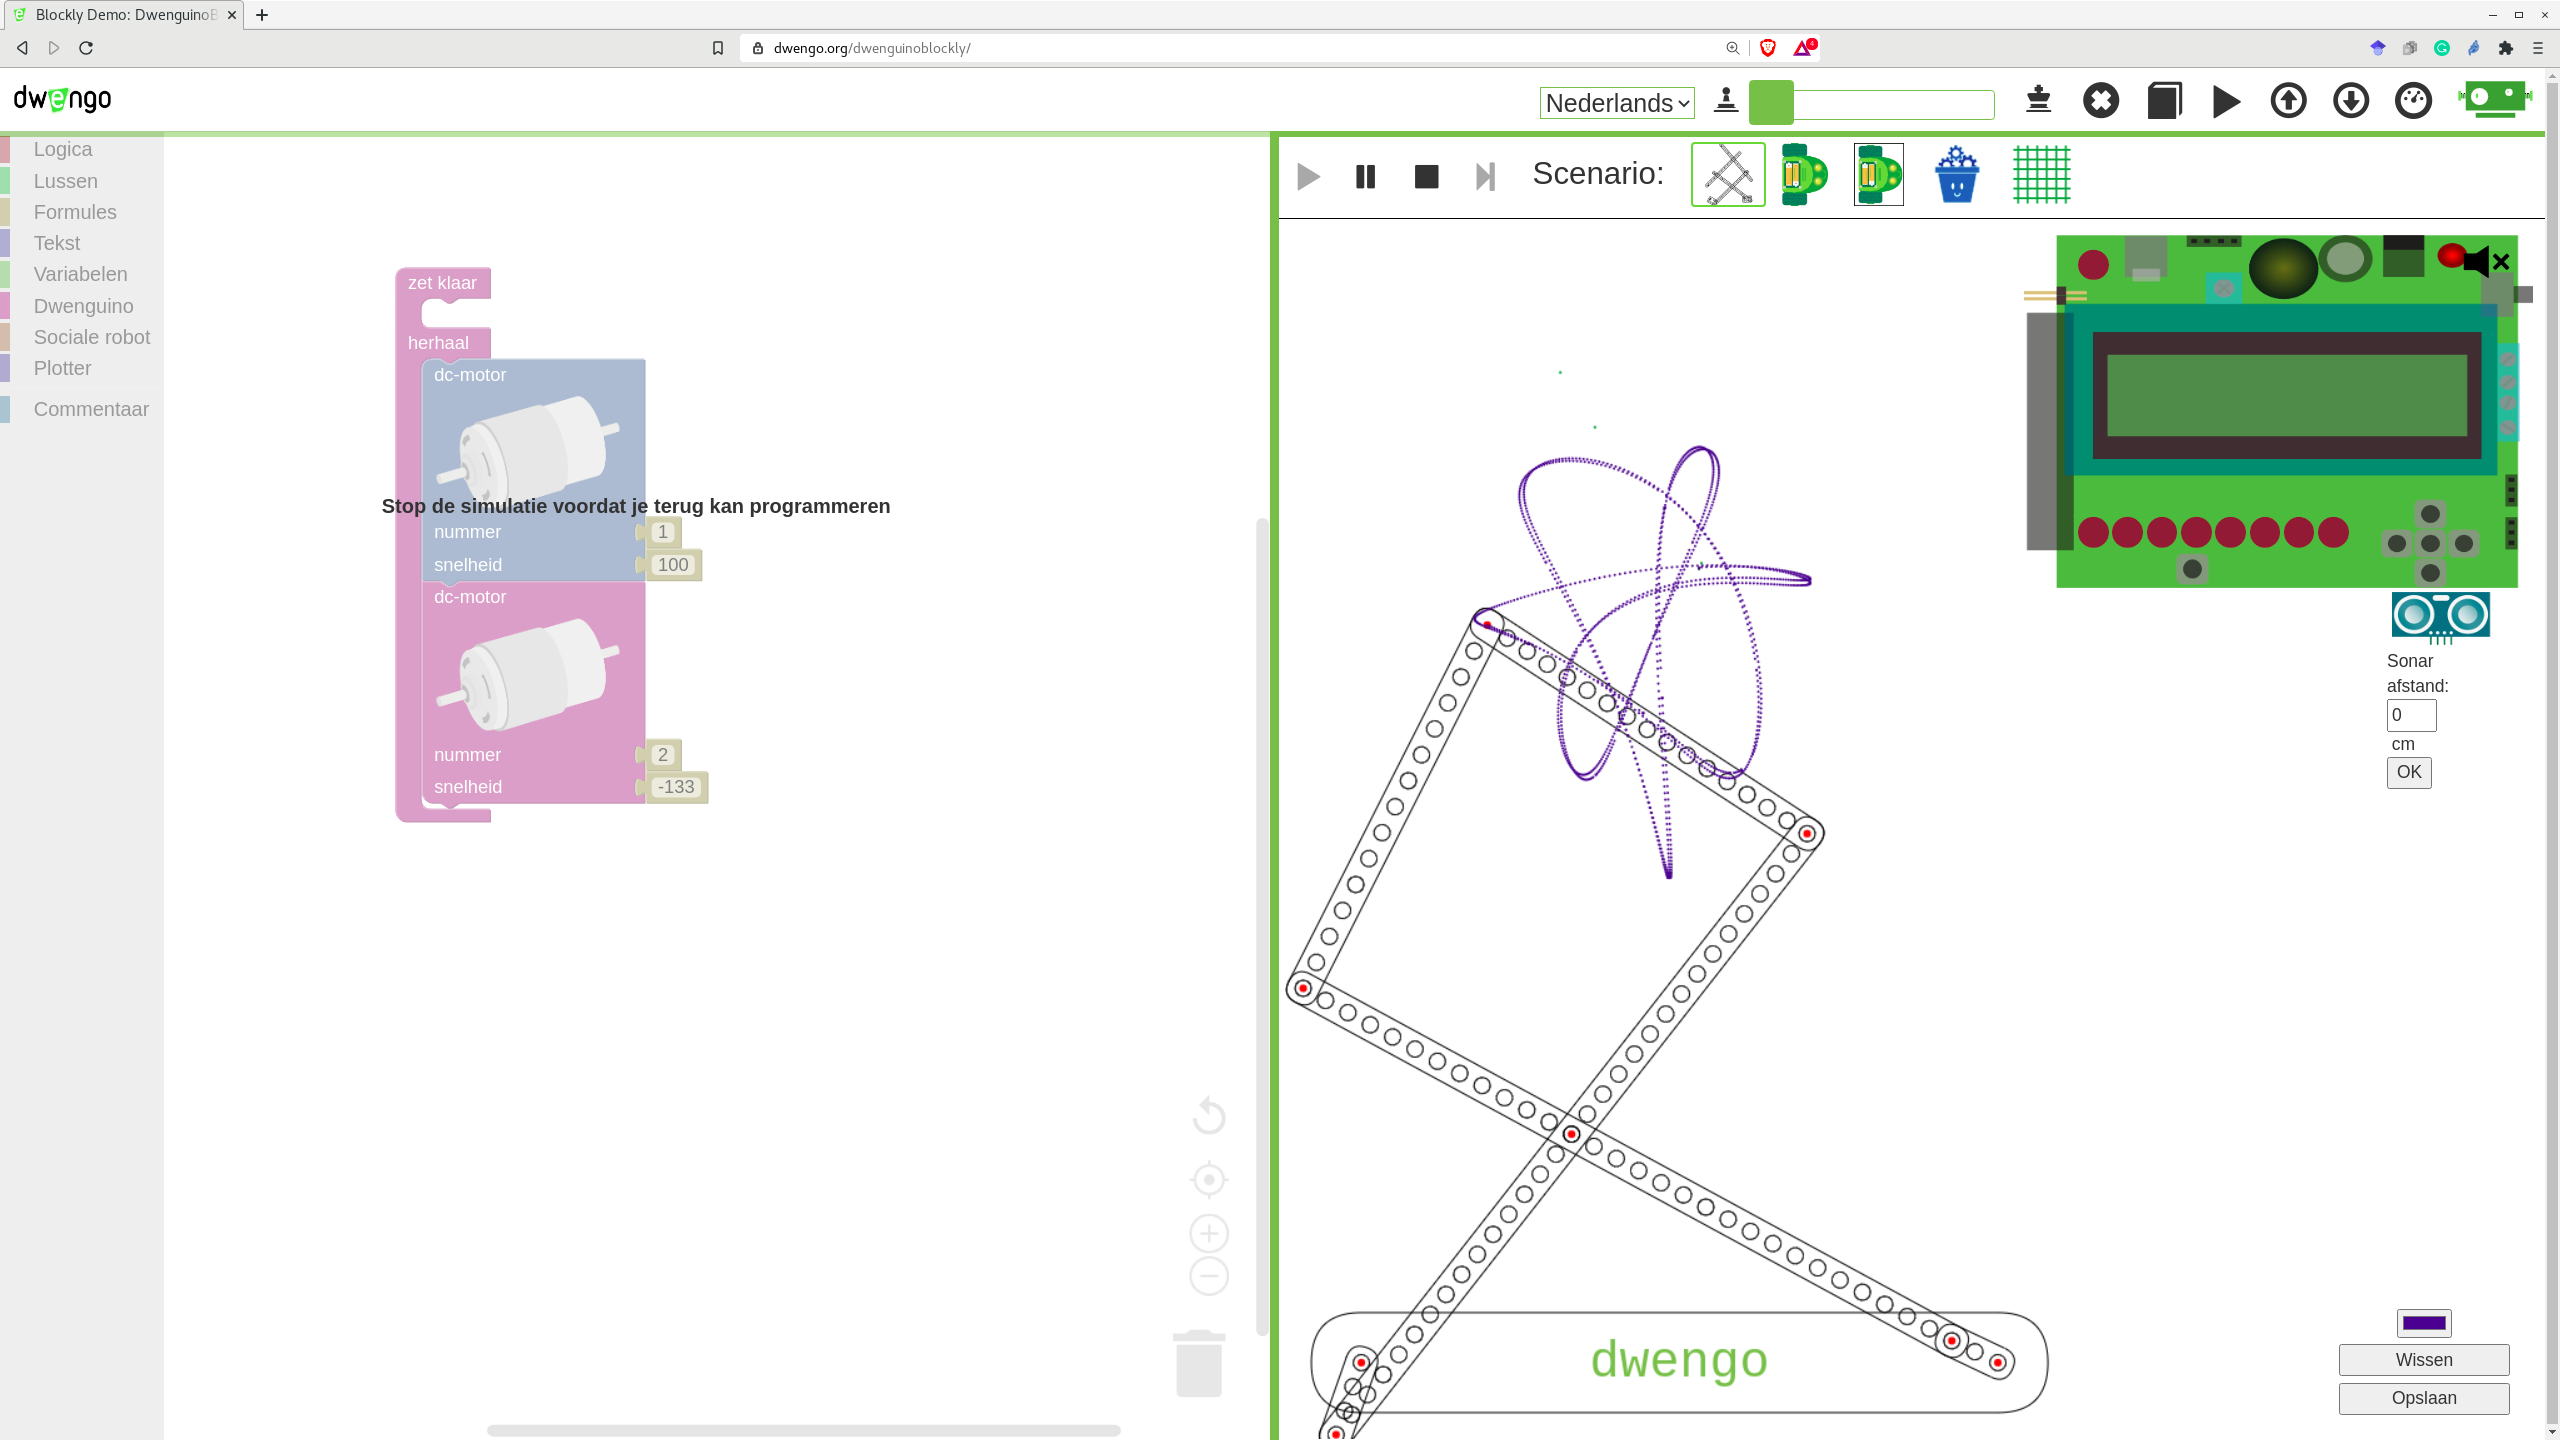Screen dimensions: 2560x1440
Task: Start the simulation with play button
Action: pyautogui.click(x=1308, y=177)
